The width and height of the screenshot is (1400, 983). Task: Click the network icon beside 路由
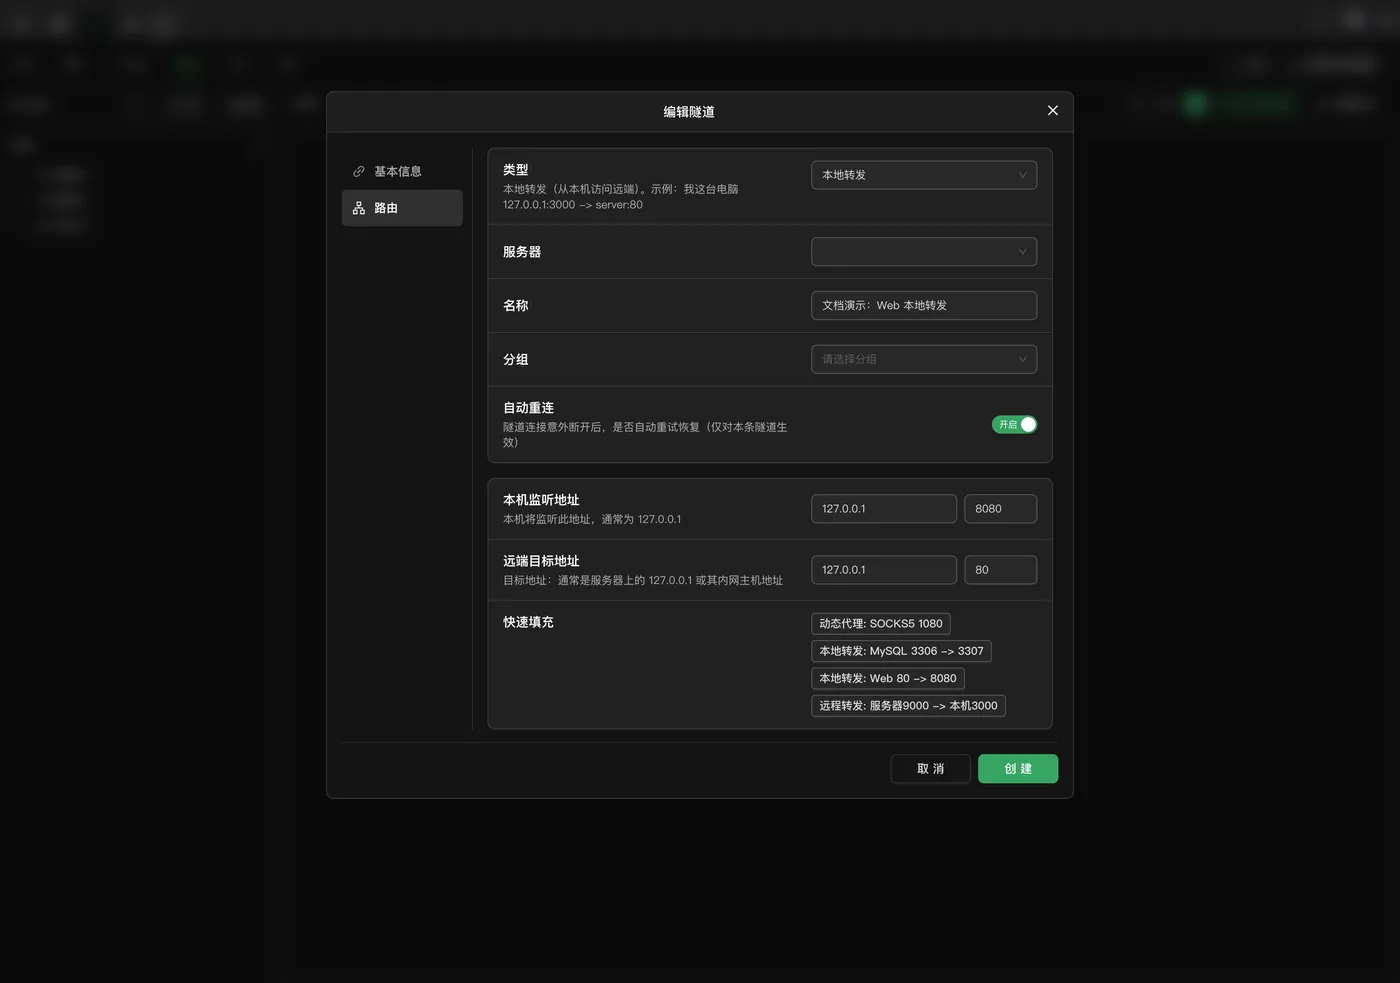(359, 208)
